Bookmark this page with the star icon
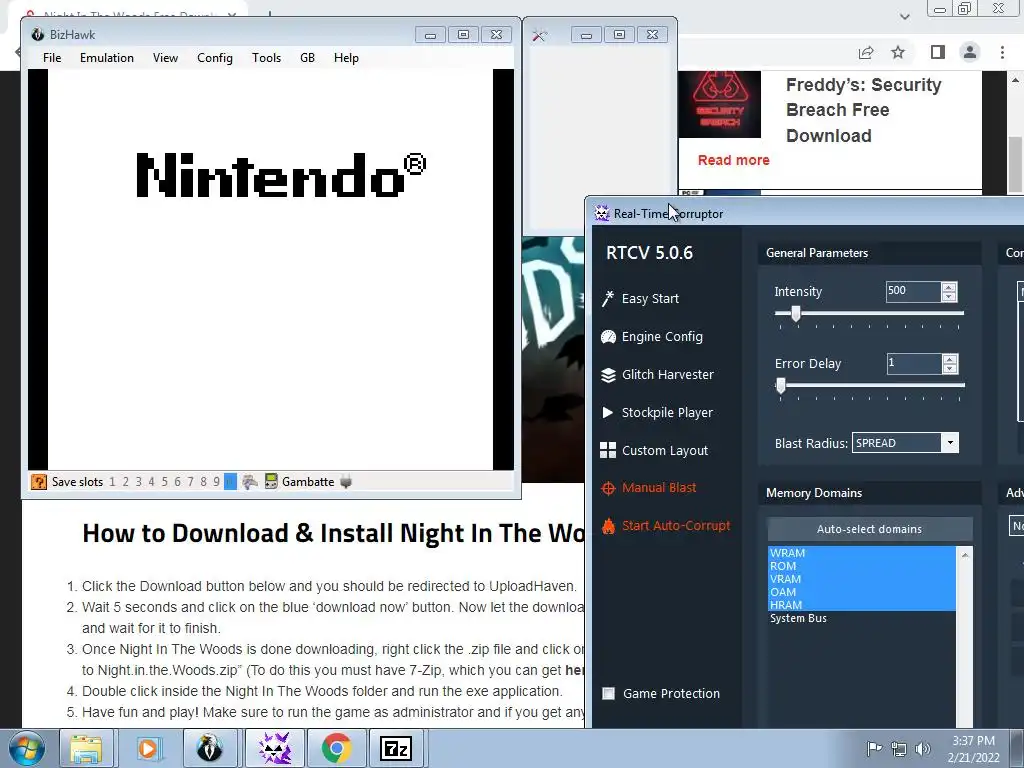 pyautogui.click(x=899, y=52)
